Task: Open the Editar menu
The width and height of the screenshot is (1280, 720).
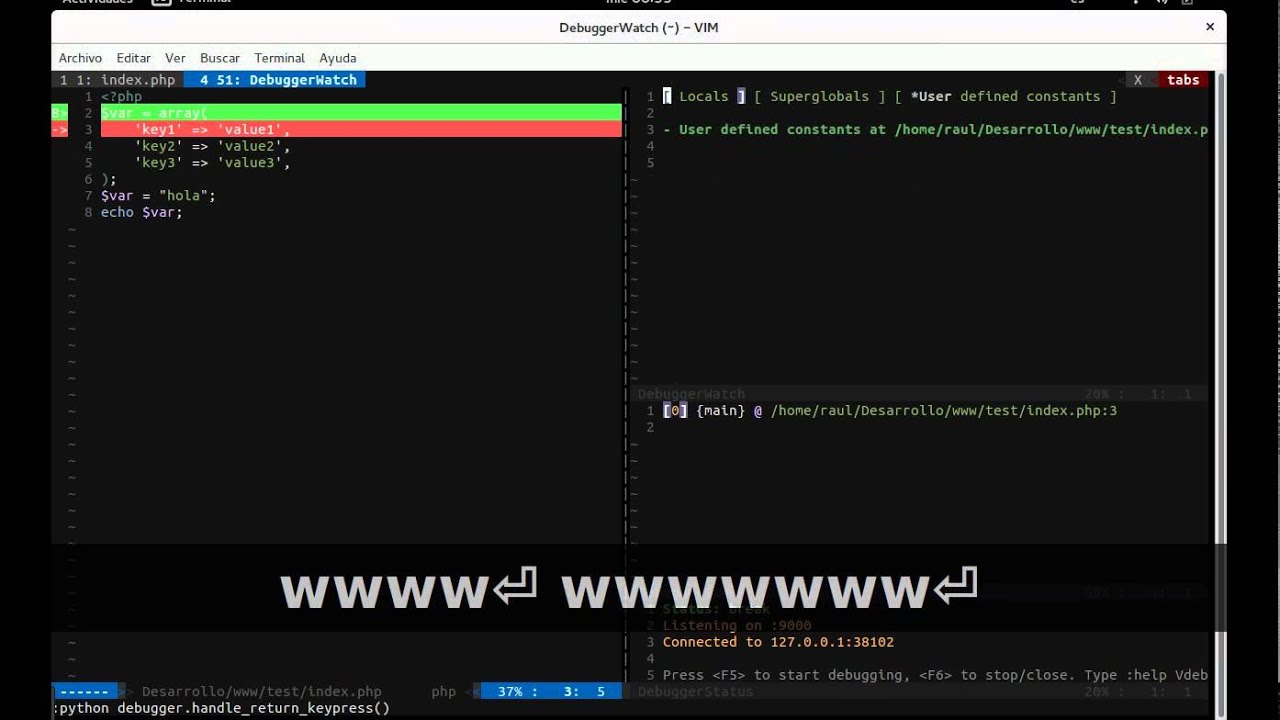Action: [133, 58]
